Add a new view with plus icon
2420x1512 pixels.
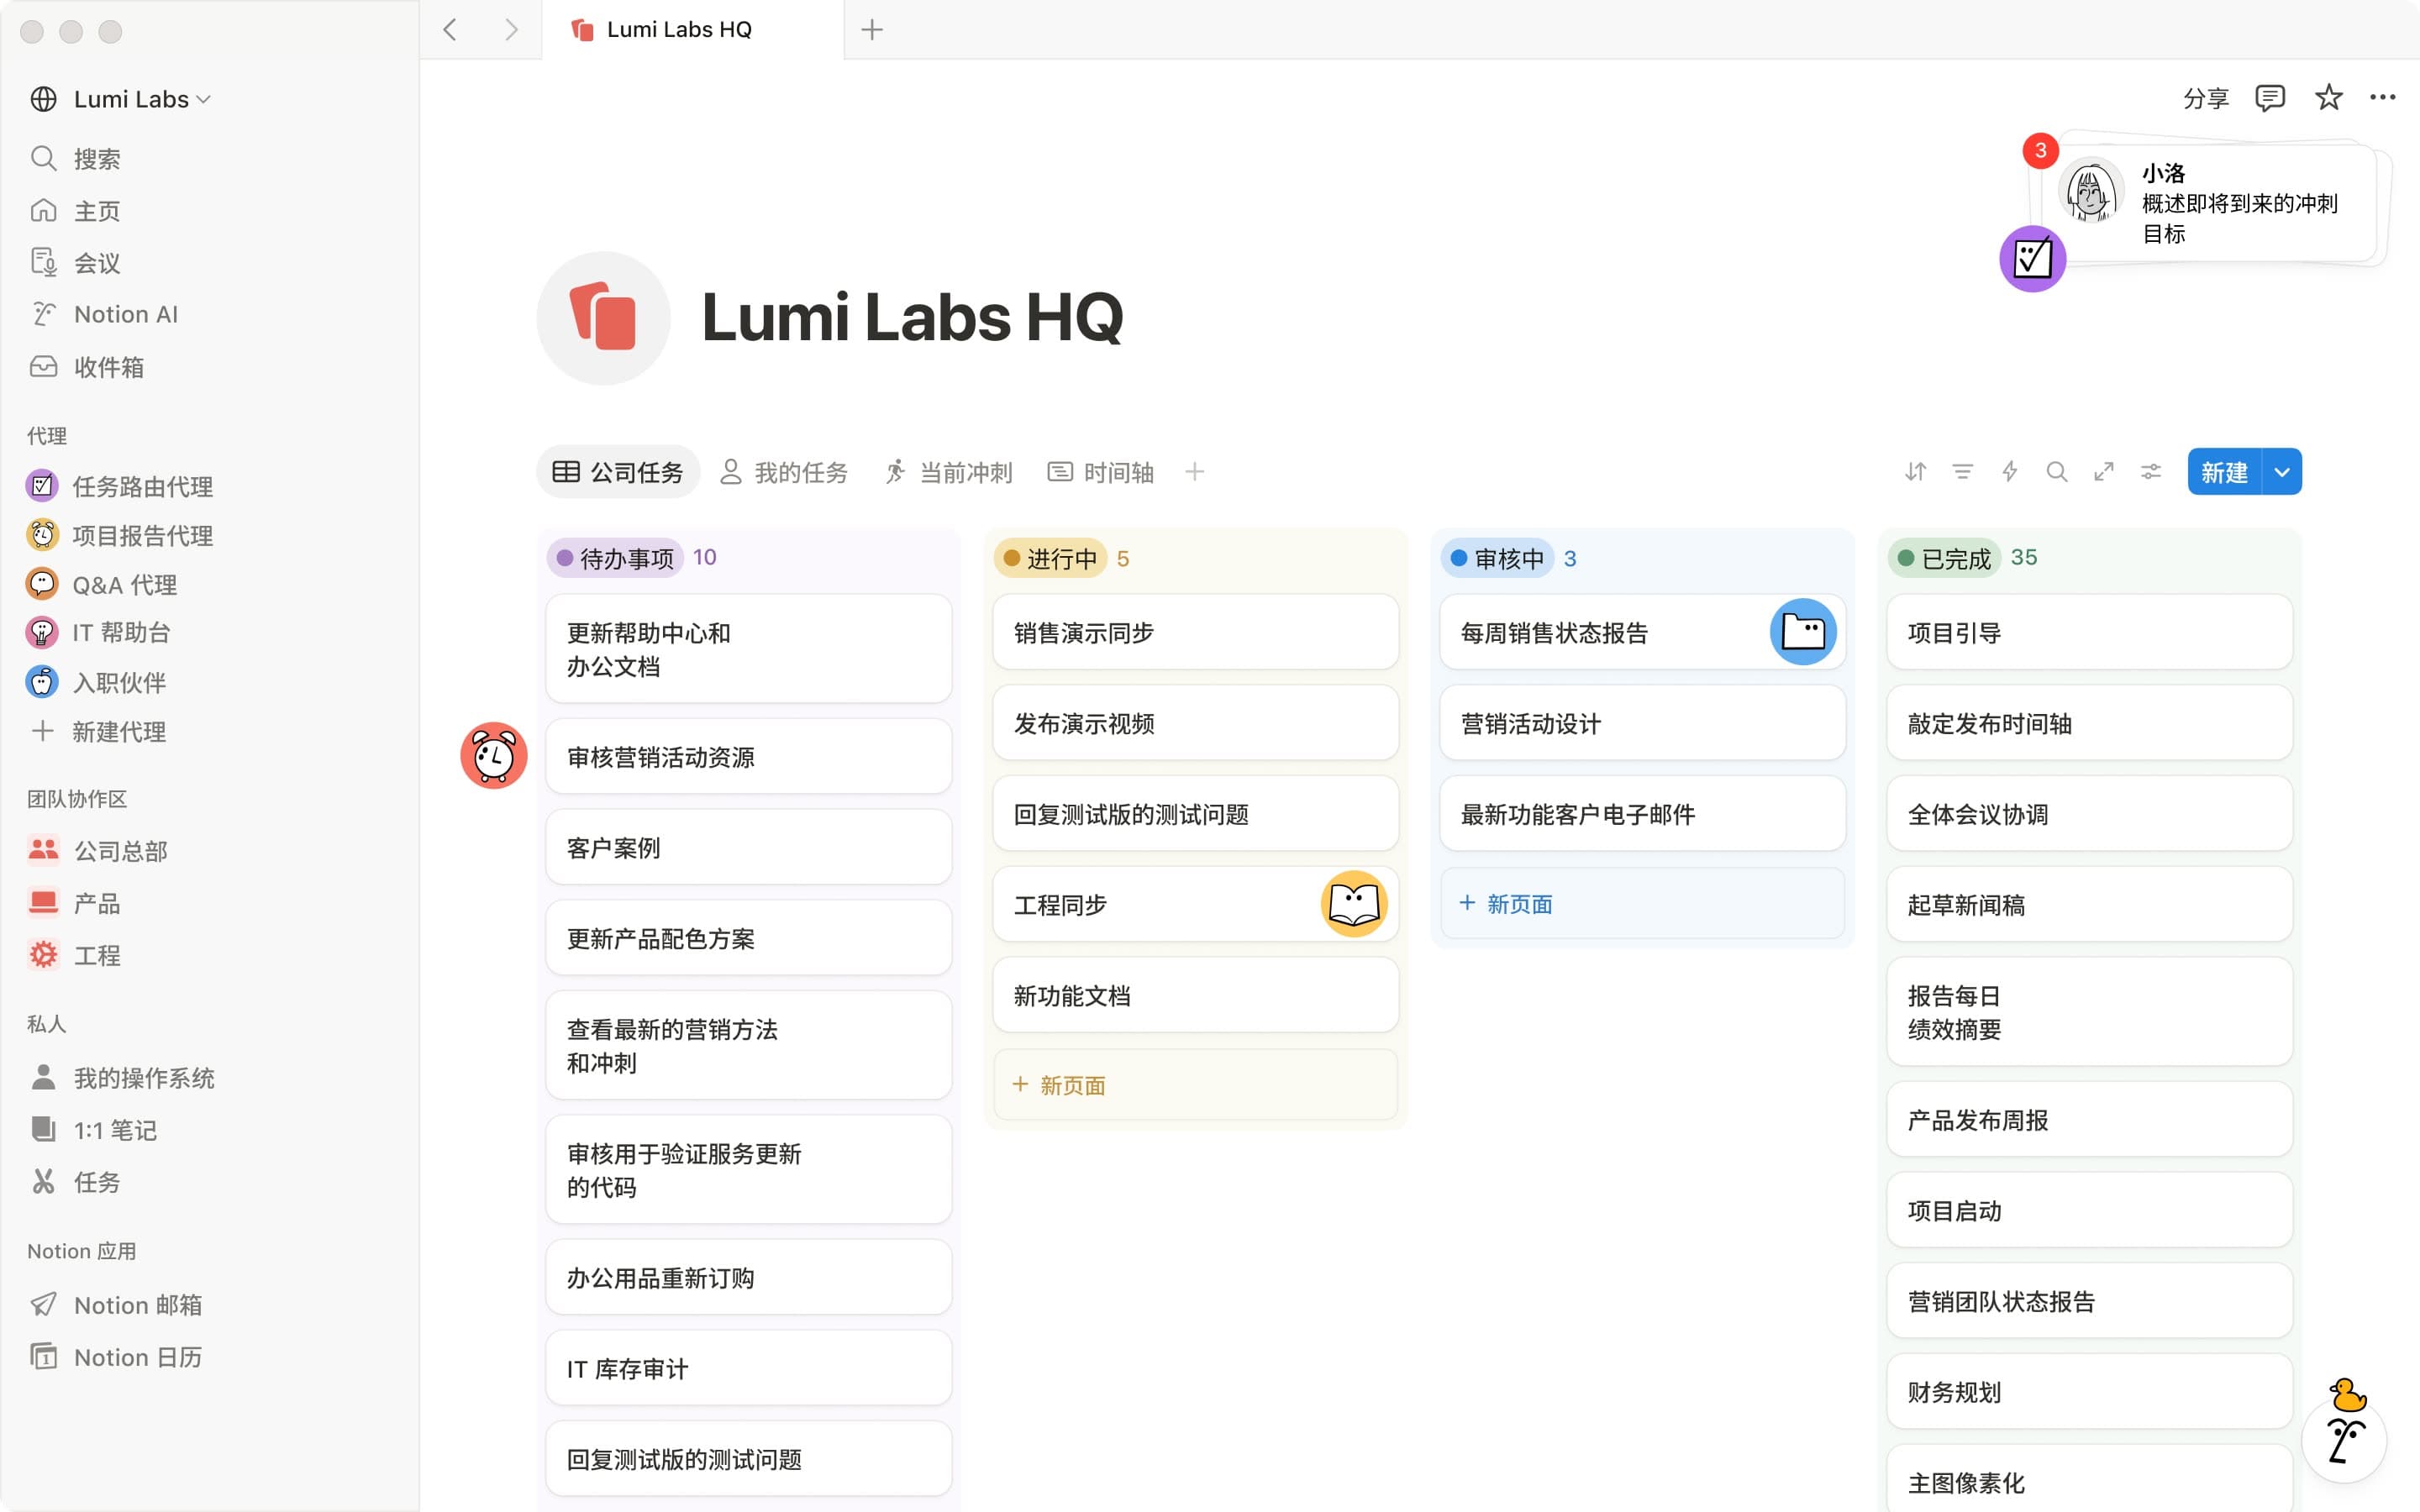(1195, 472)
